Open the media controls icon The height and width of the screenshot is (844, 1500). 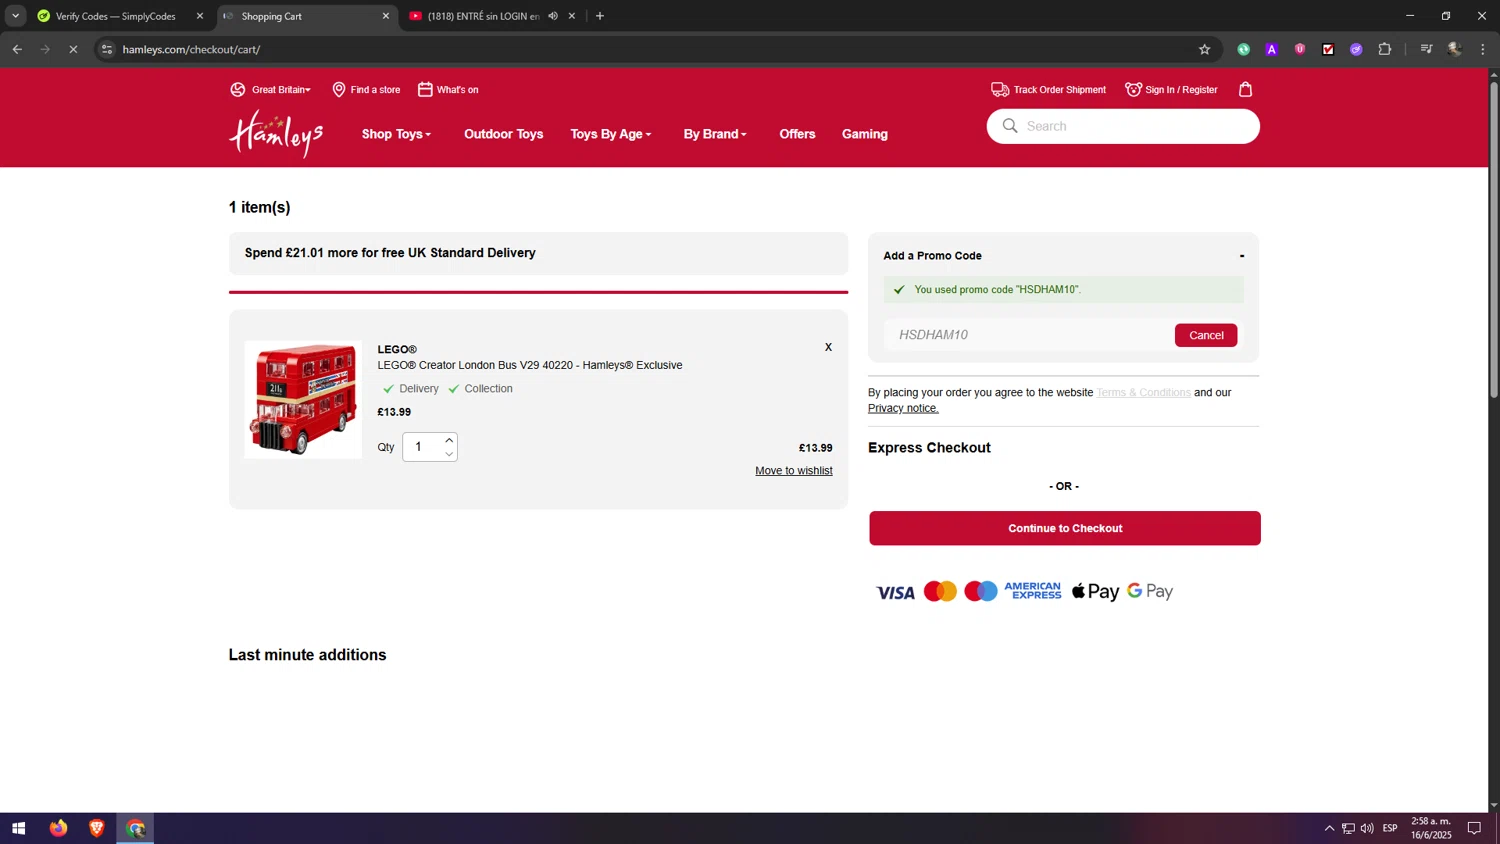click(x=1426, y=49)
